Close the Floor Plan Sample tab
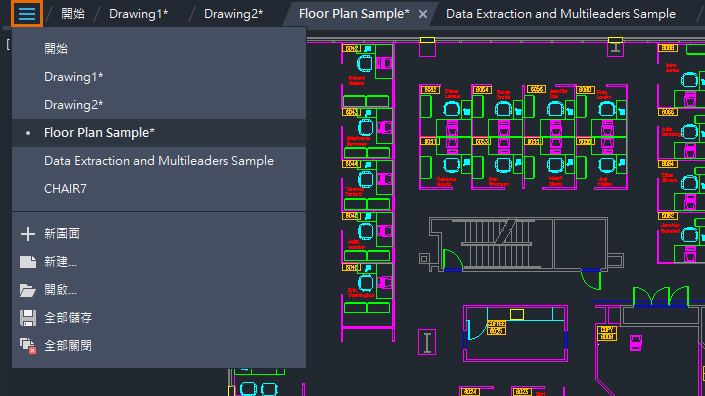The width and height of the screenshot is (705, 396). pyautogui.click(x=423, y=14)
